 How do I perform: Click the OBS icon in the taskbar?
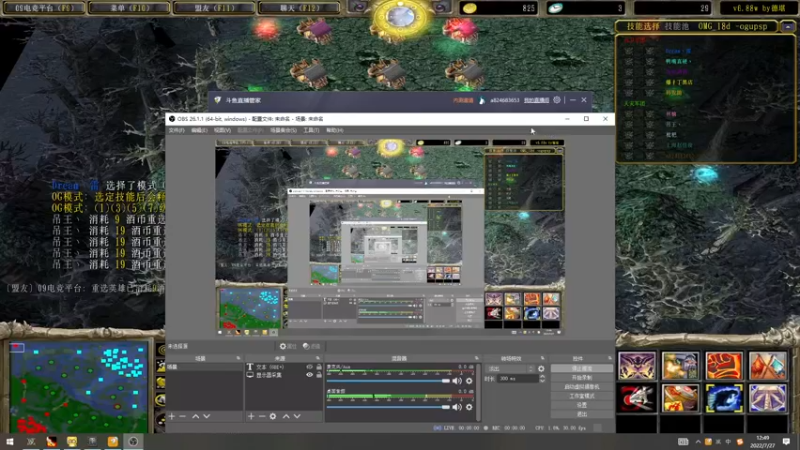tap(133, 442)
